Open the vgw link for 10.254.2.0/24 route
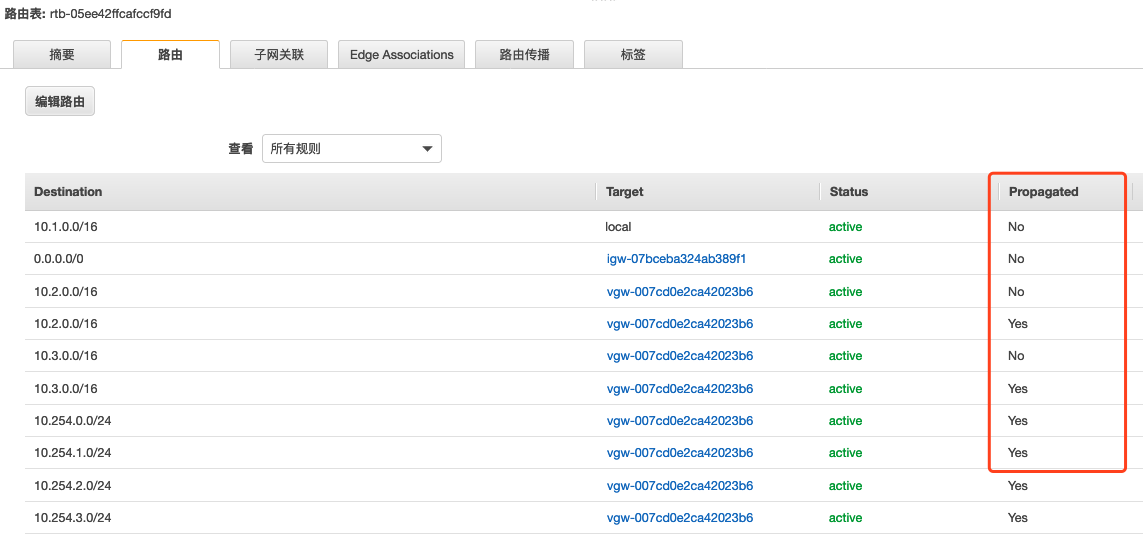1143x537 pixels. pyautogui.click(x=679, y=485)
